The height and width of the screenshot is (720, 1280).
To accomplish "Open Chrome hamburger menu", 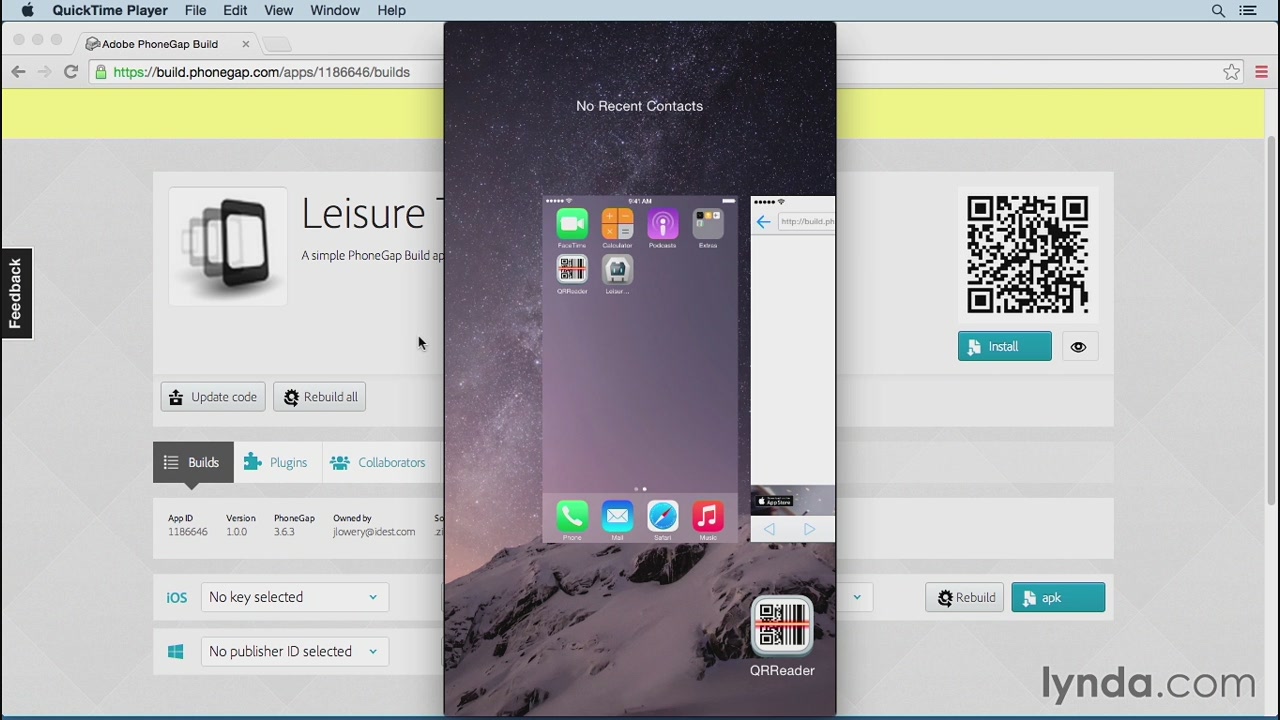I will [1261, 72].
